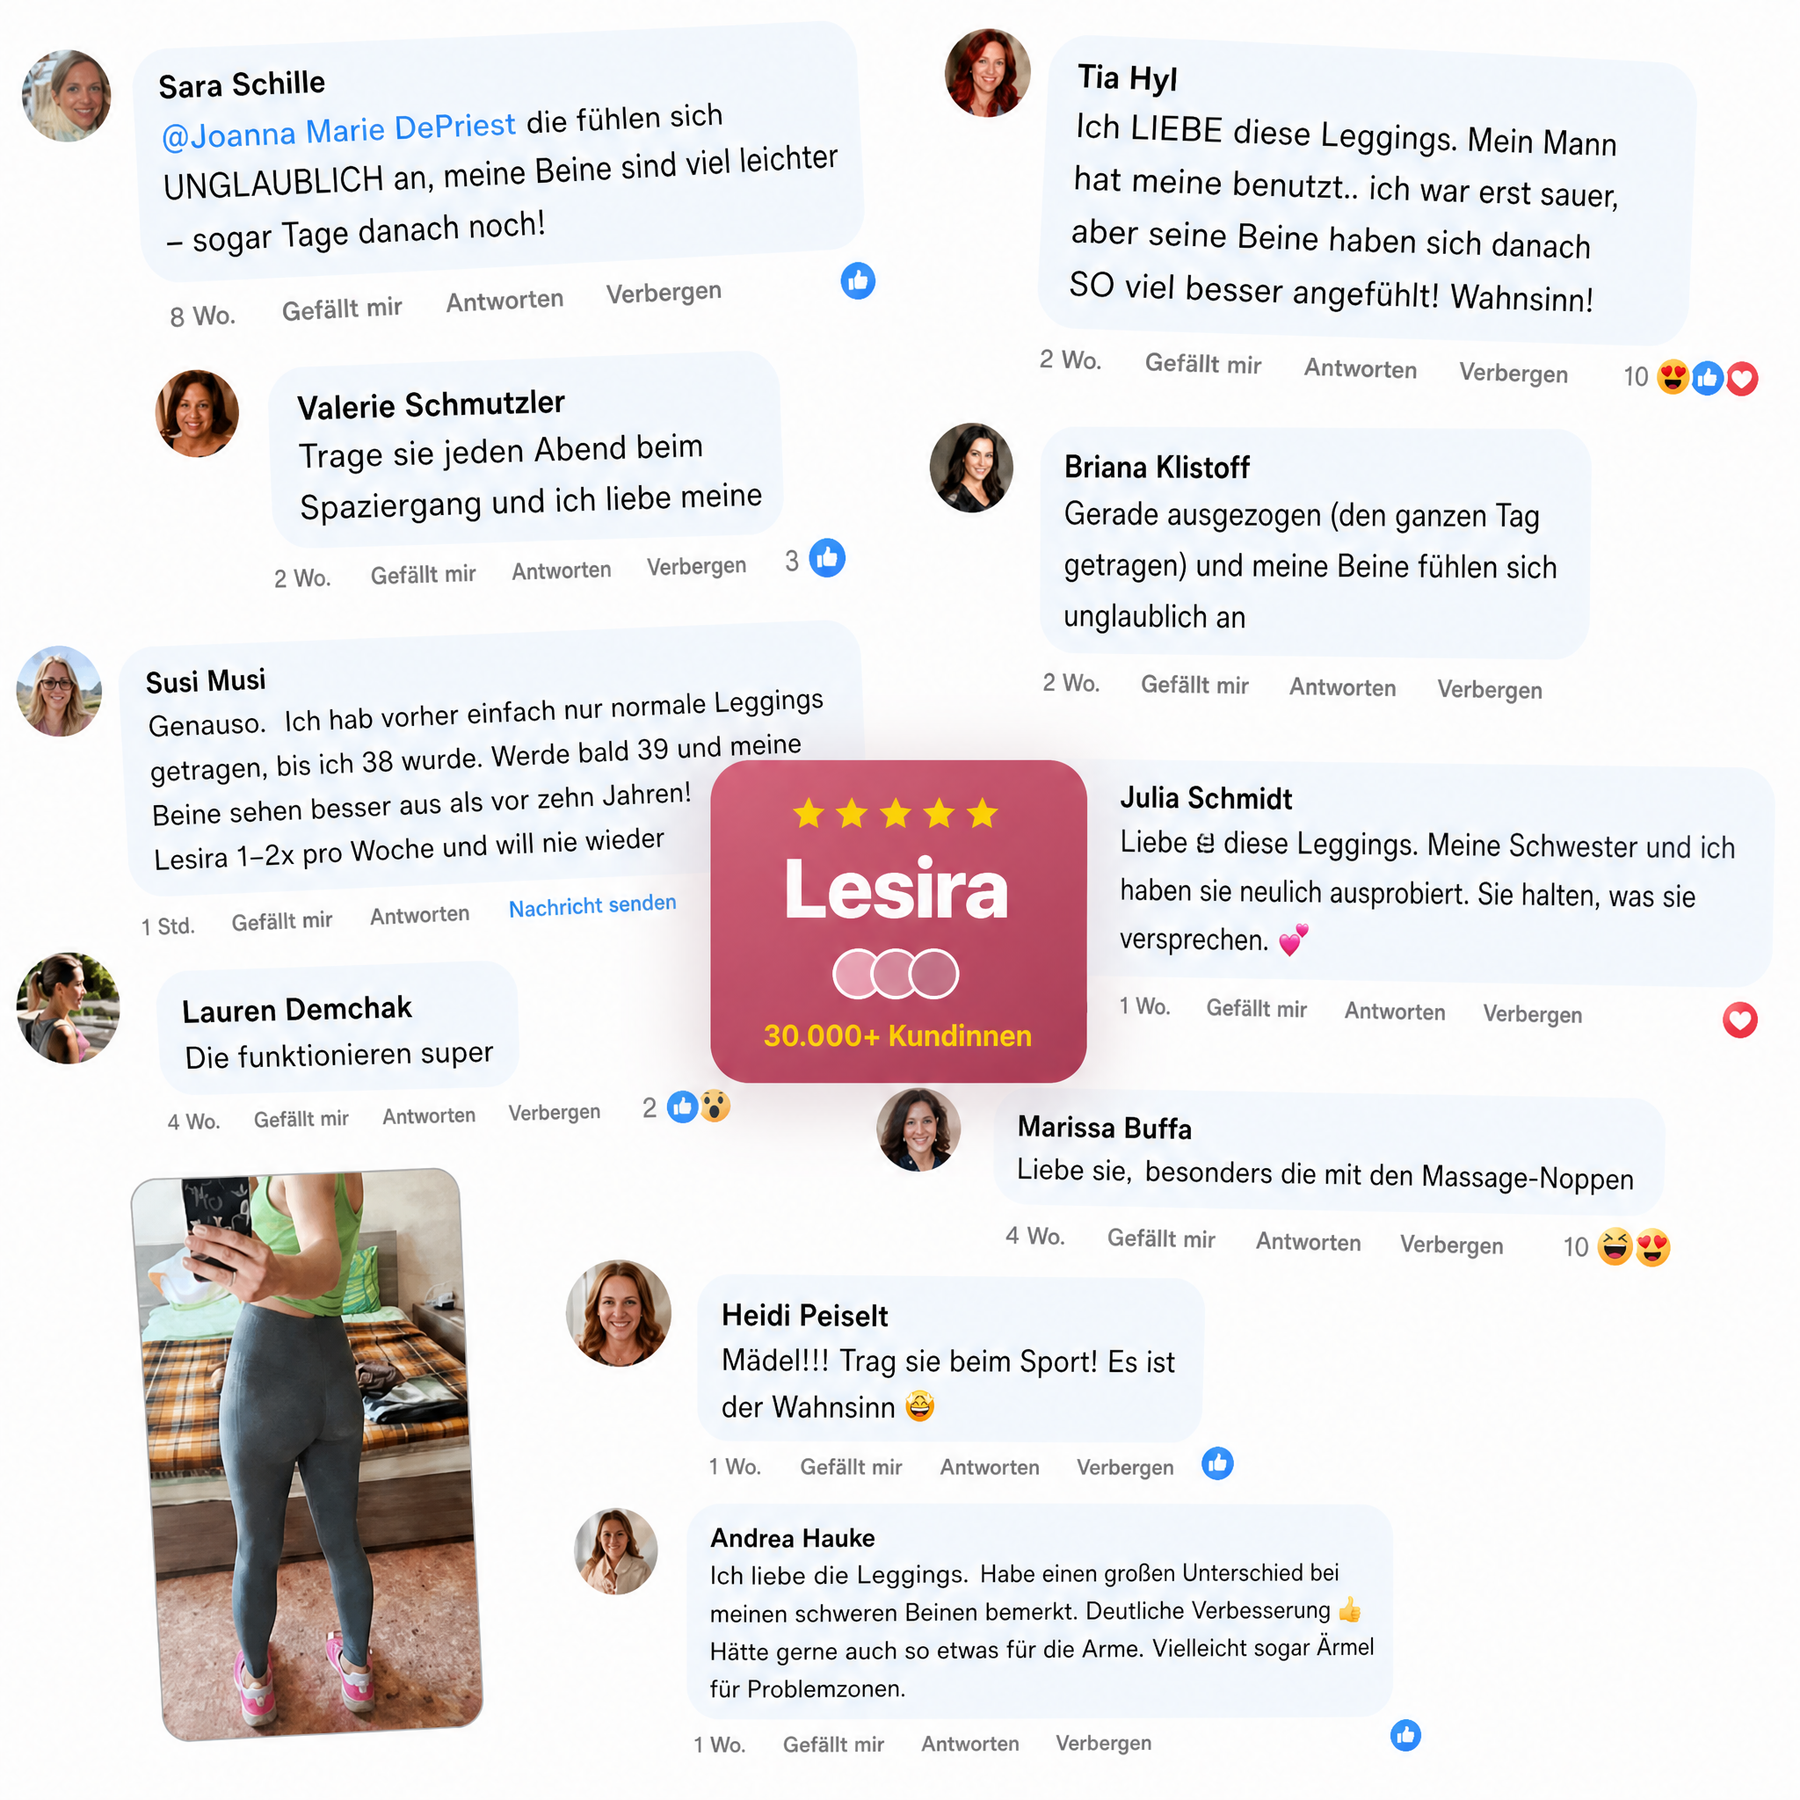The width and height of the screenshot is (1800, 1800).
Task: Click the pink color swatch circles on Lesira badge
Action: tap(896, 974)
